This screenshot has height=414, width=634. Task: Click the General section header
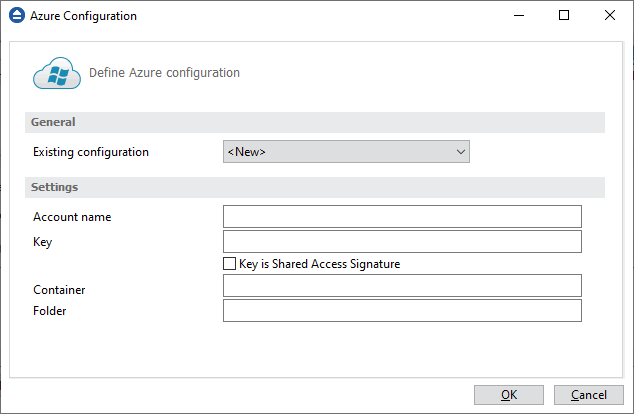[315, 122]
